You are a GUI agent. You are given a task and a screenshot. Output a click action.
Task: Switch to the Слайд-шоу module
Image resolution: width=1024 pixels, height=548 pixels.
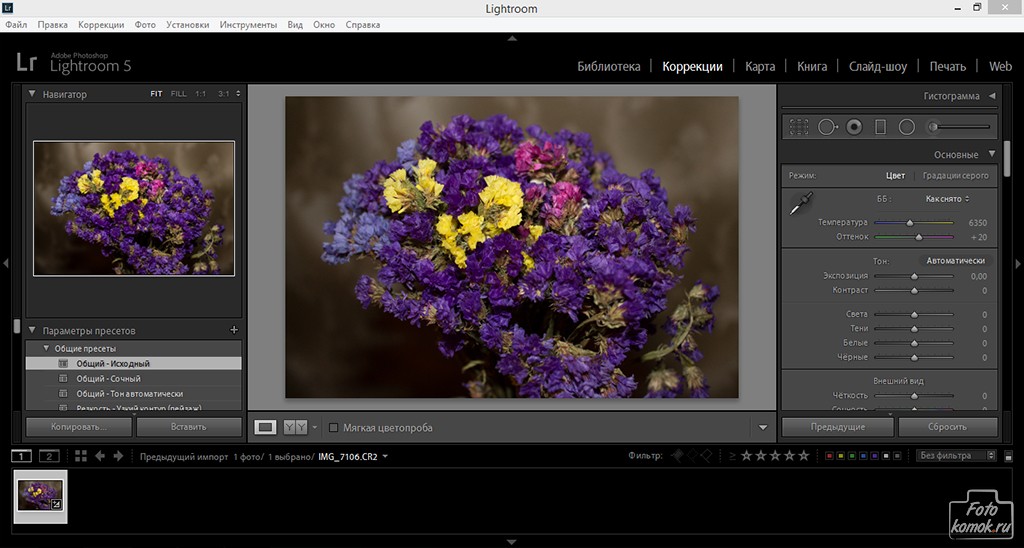click(x=878, y=67)
